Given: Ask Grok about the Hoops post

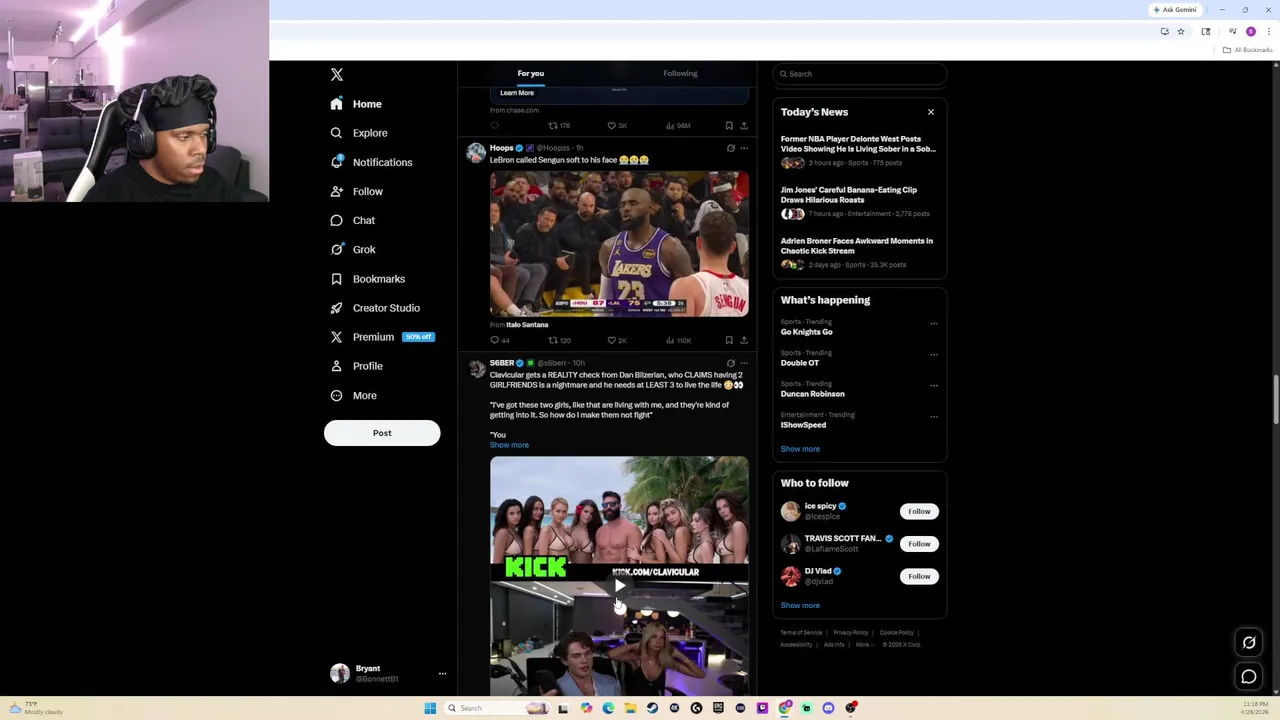Looking at the screenshot, I should (x=730, y=148).
